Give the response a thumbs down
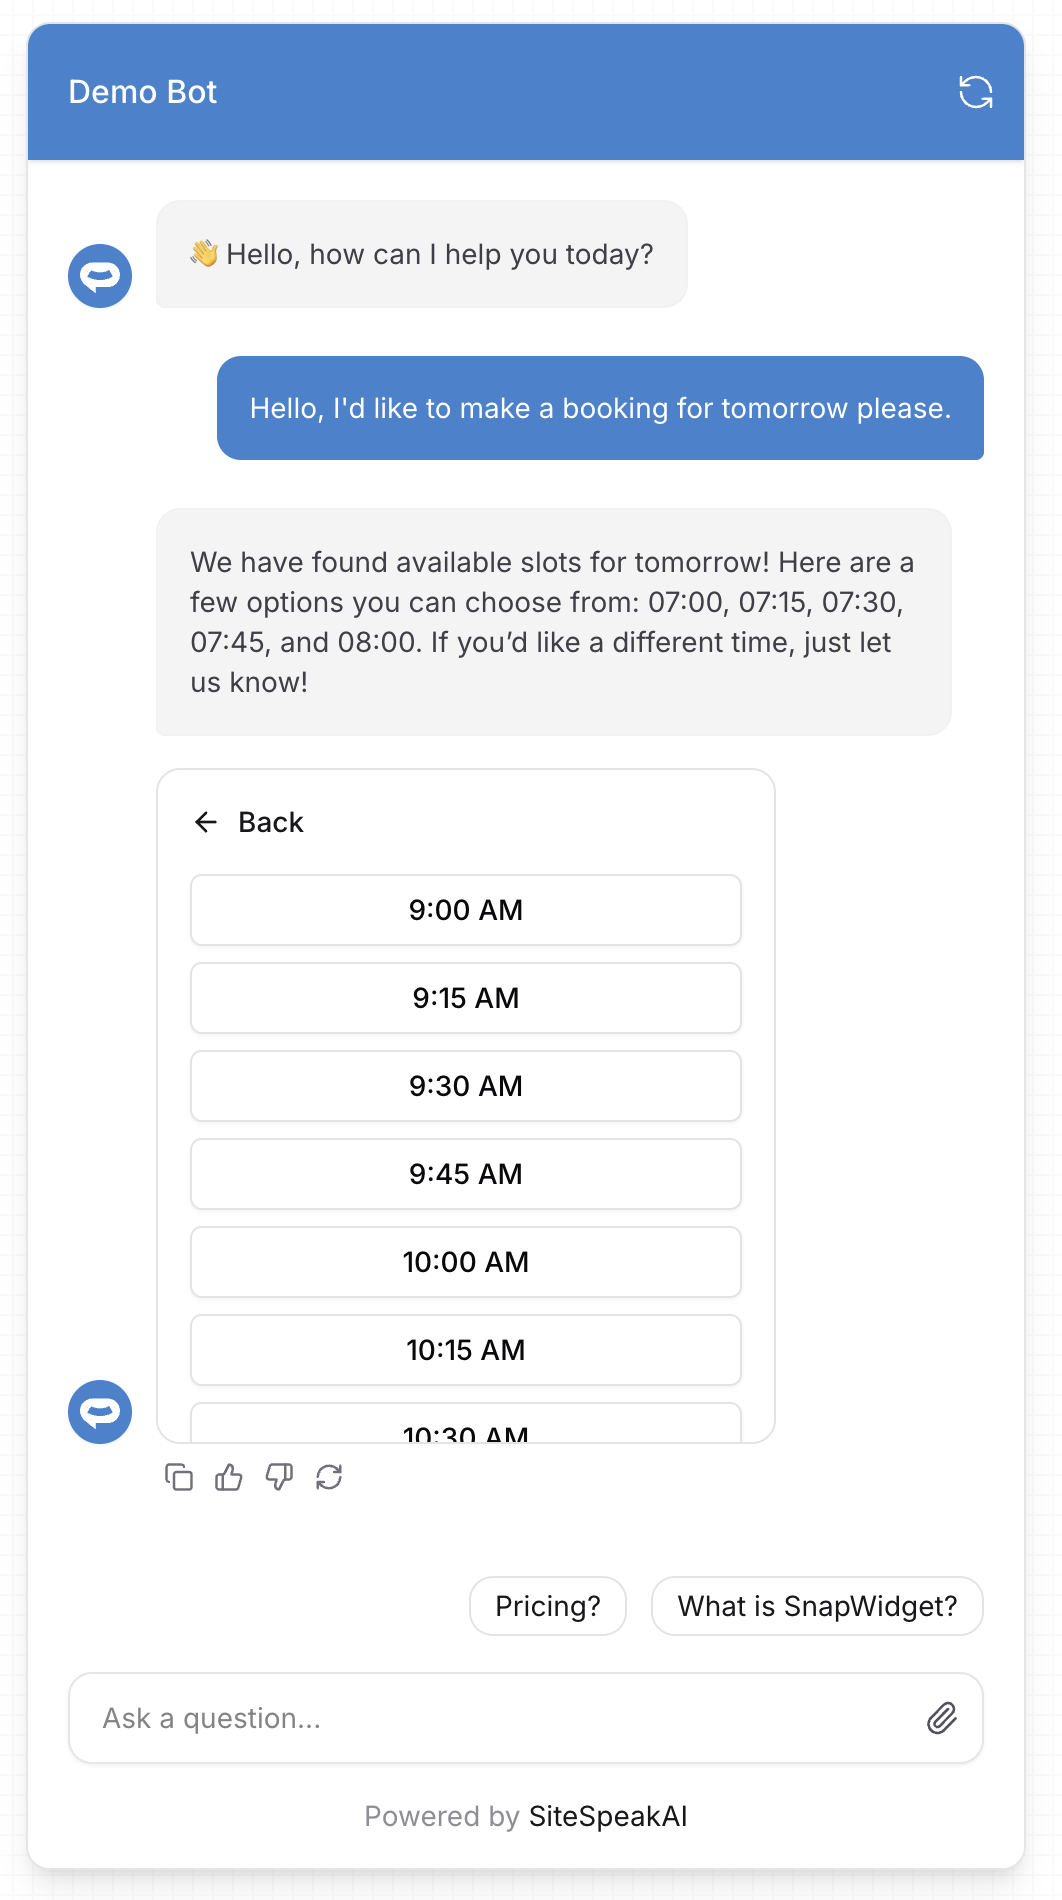 point(279,1477)
